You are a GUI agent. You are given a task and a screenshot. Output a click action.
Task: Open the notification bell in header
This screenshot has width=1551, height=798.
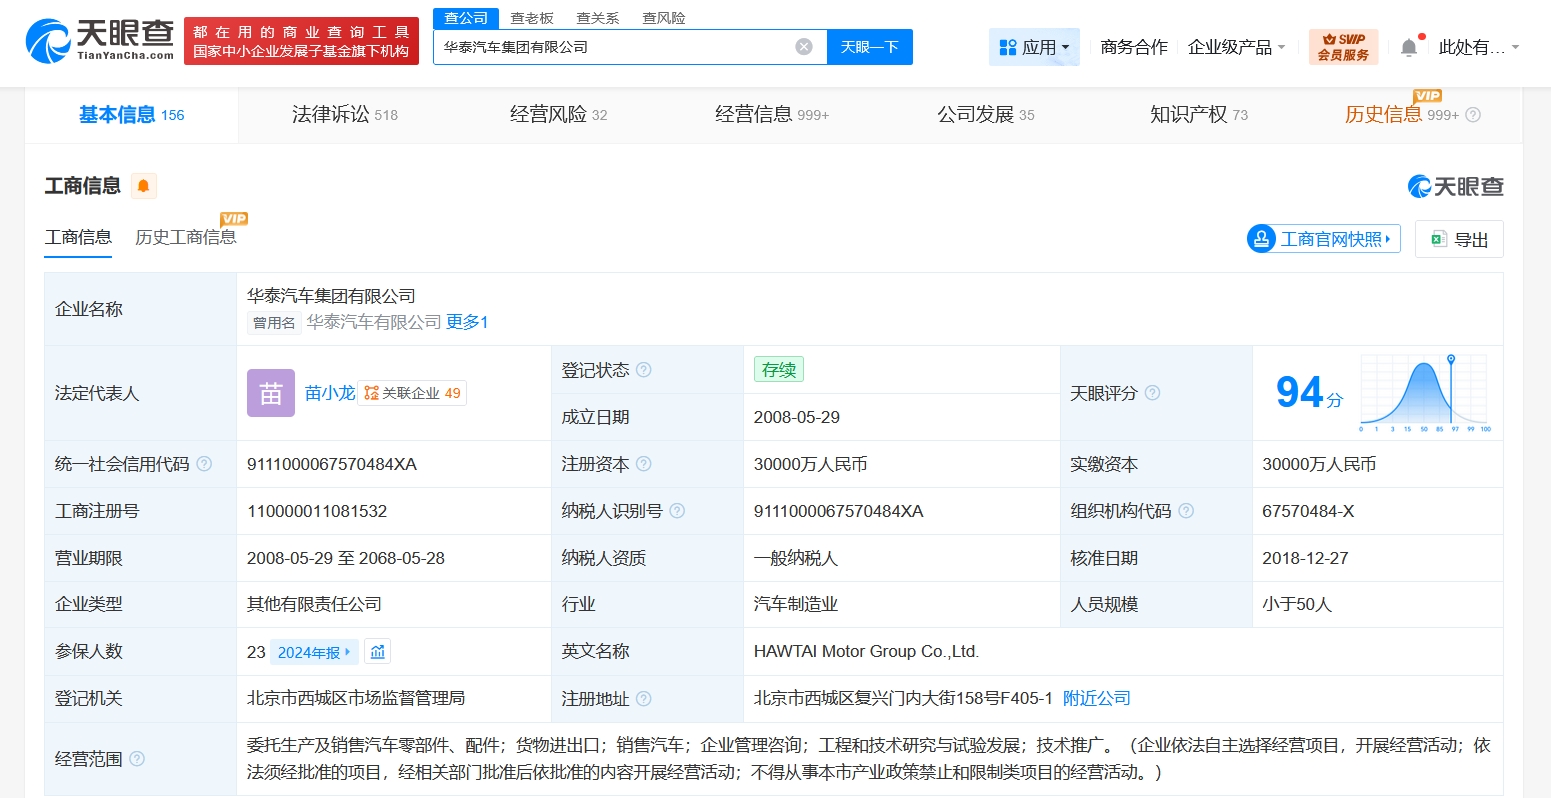(1409, 47)
